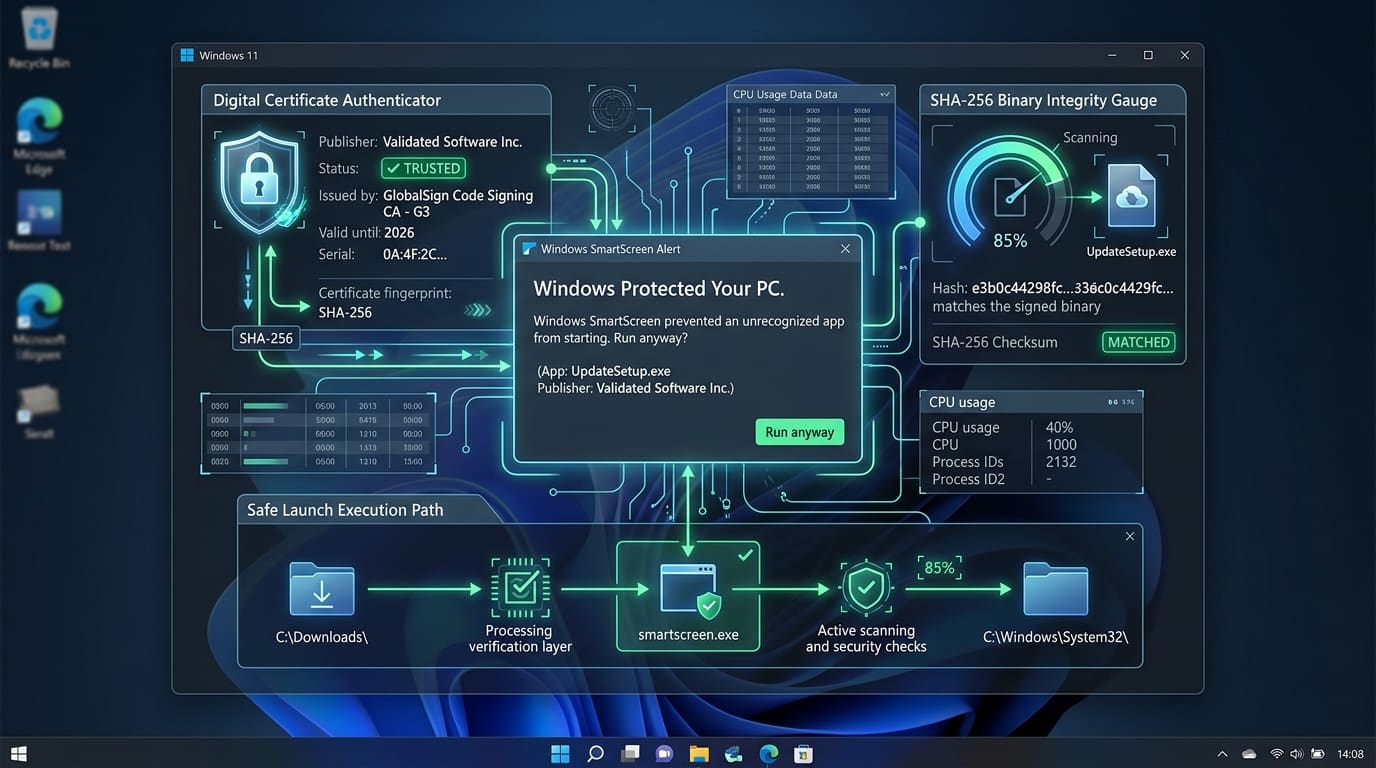1376x768 pixels.
Task: Open File Explorer from the taskbar
Action: pos(699,753)
